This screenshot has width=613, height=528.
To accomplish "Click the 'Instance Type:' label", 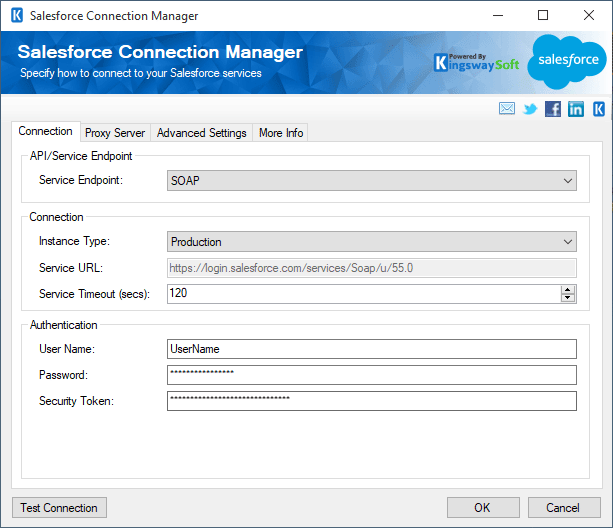I will (74, 241).
